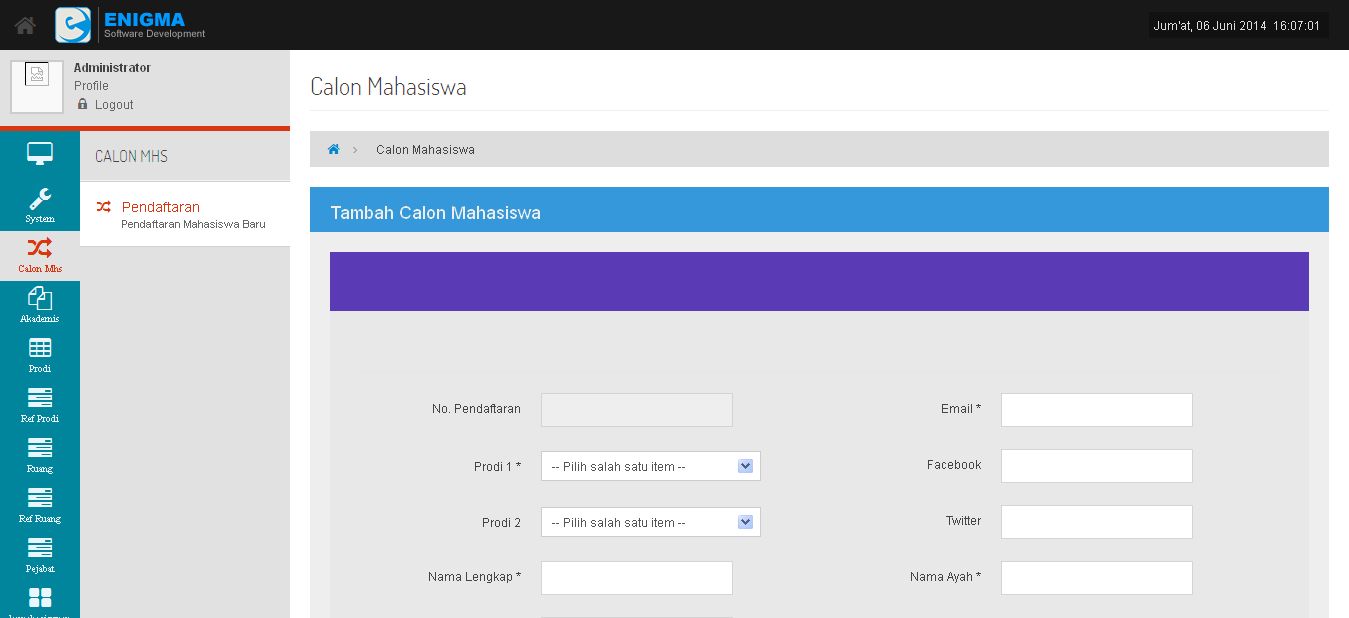
Task: Click the Email input field
Action: (x=1096, y=410)
